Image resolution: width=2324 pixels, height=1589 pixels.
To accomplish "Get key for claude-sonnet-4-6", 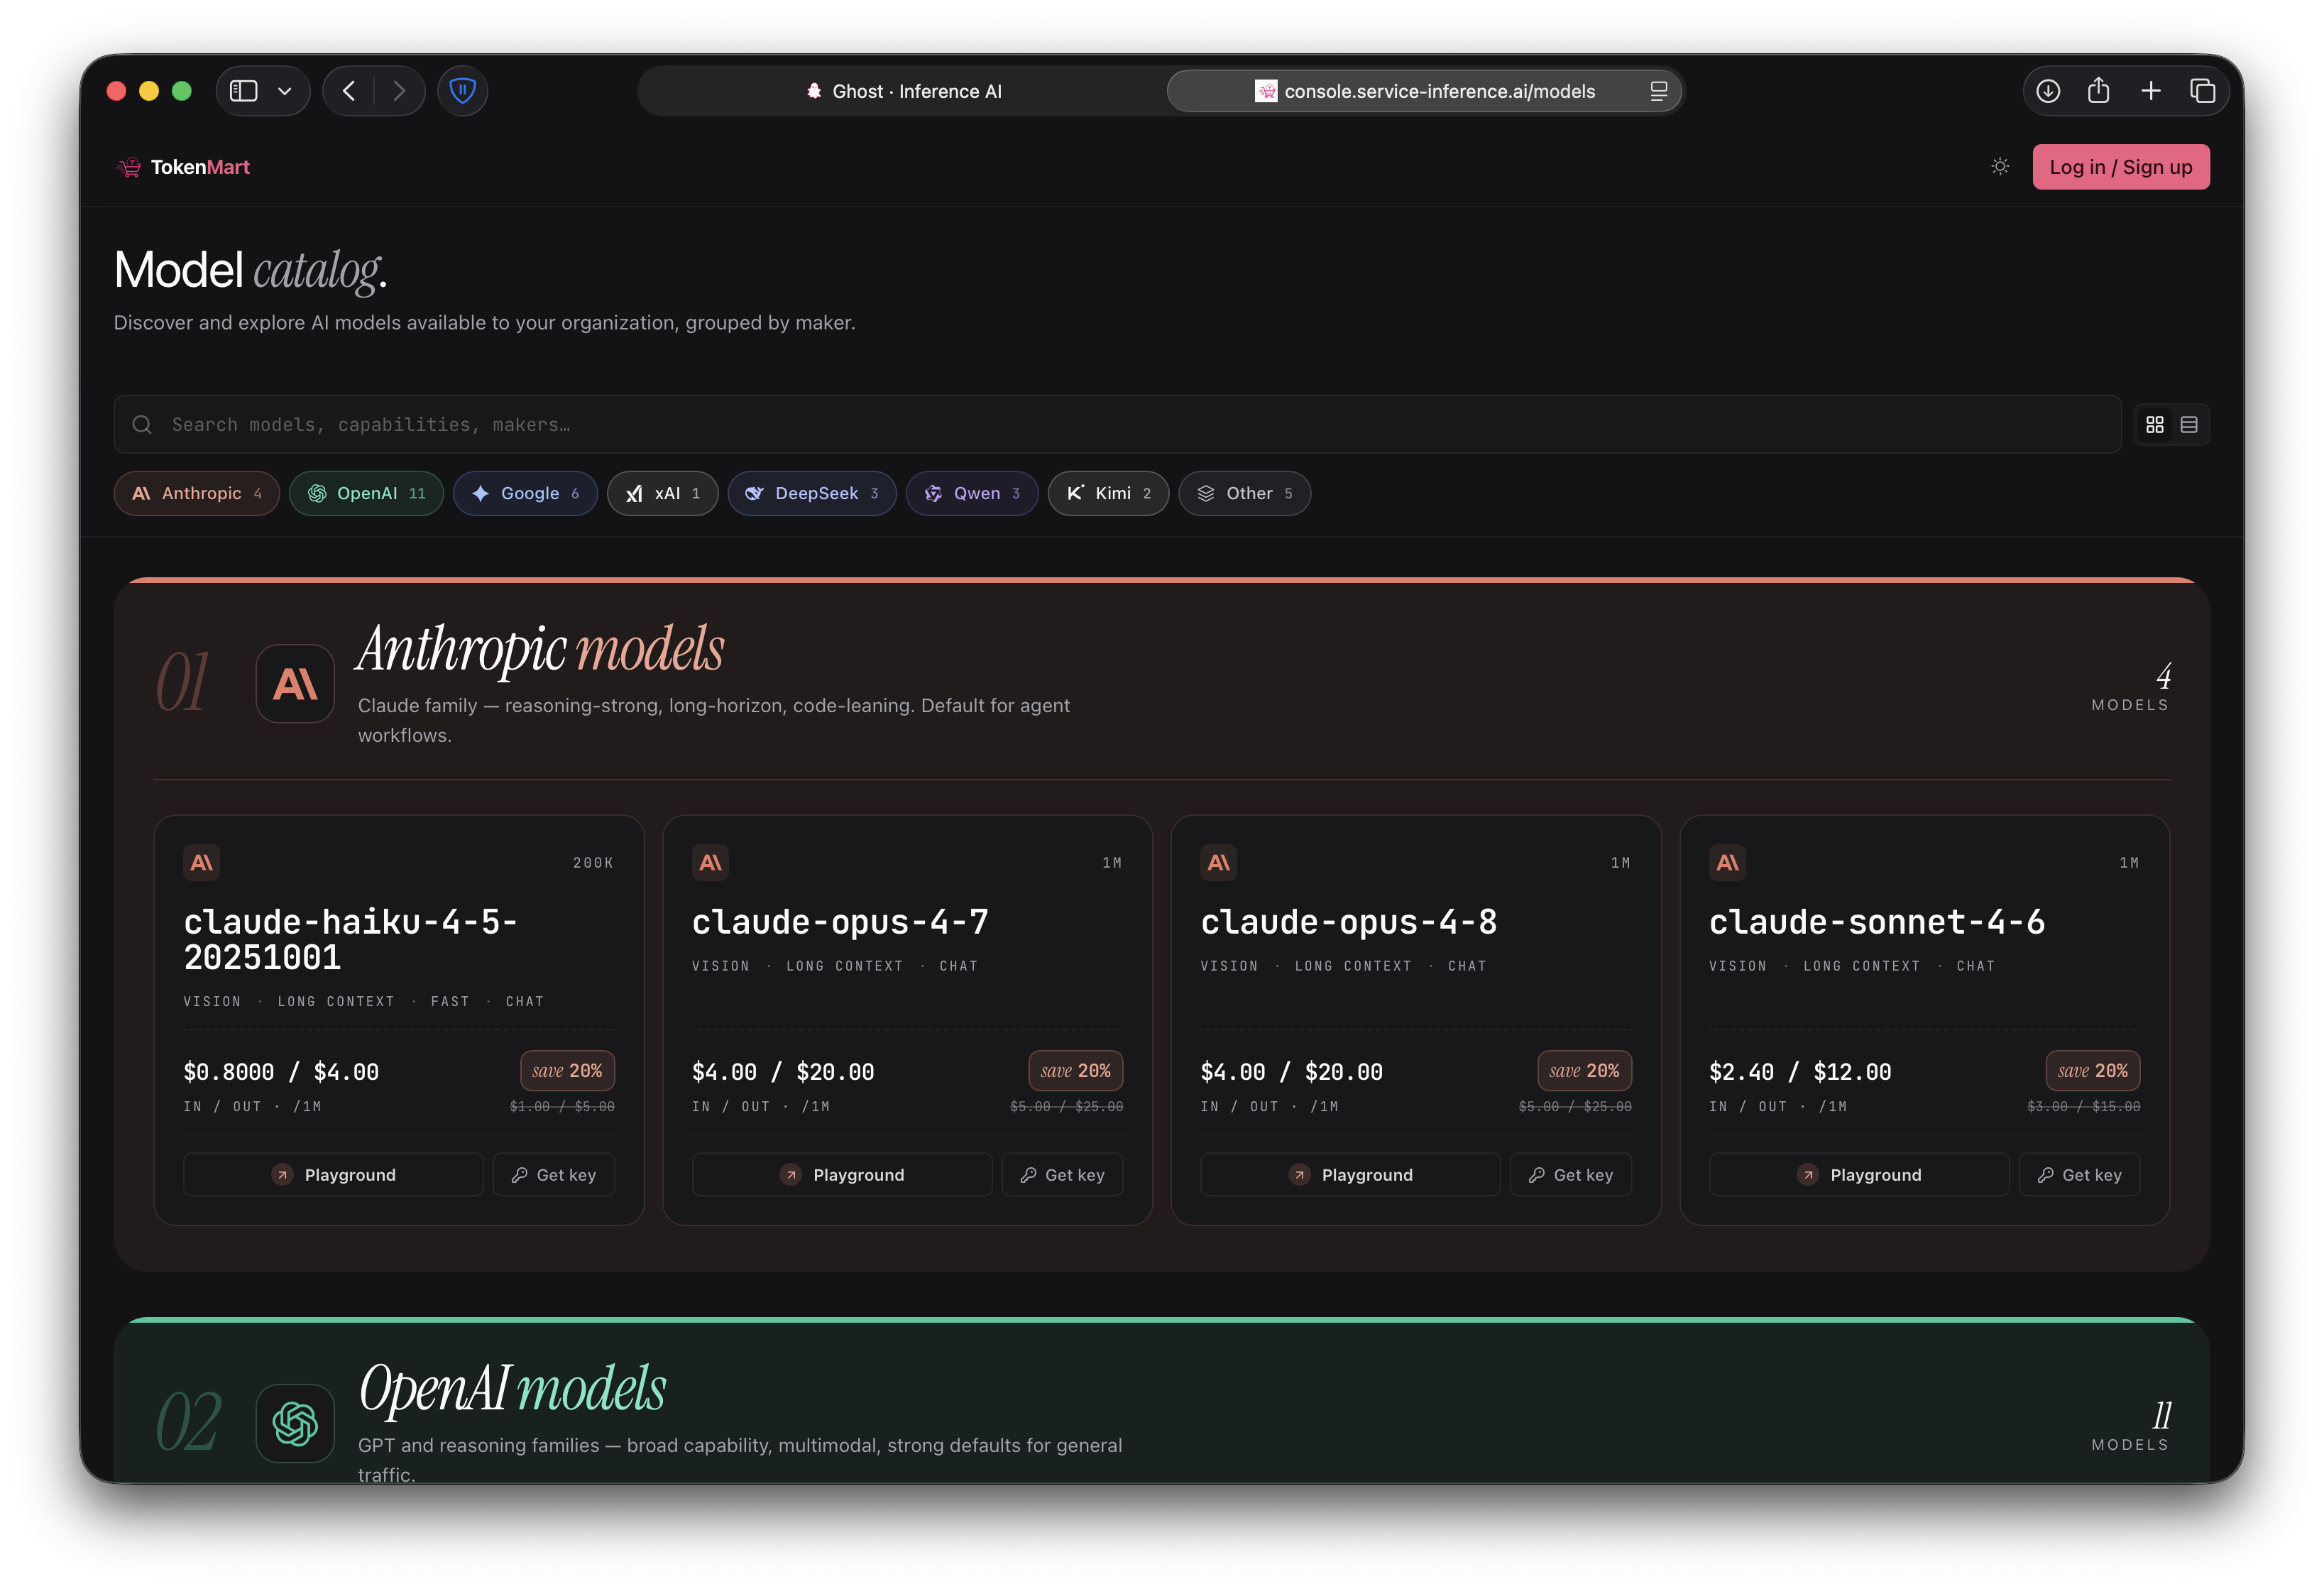I will (x=2079, y=1174).
